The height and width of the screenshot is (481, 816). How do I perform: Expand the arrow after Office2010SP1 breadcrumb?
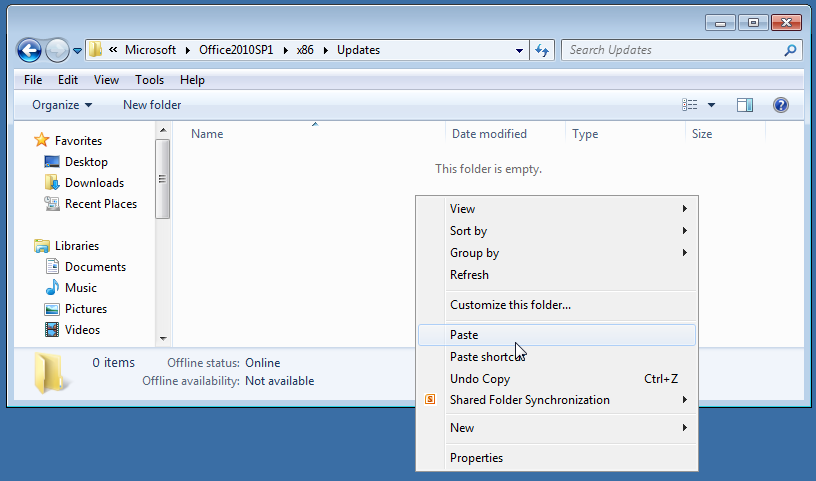(x=285, y=50)
